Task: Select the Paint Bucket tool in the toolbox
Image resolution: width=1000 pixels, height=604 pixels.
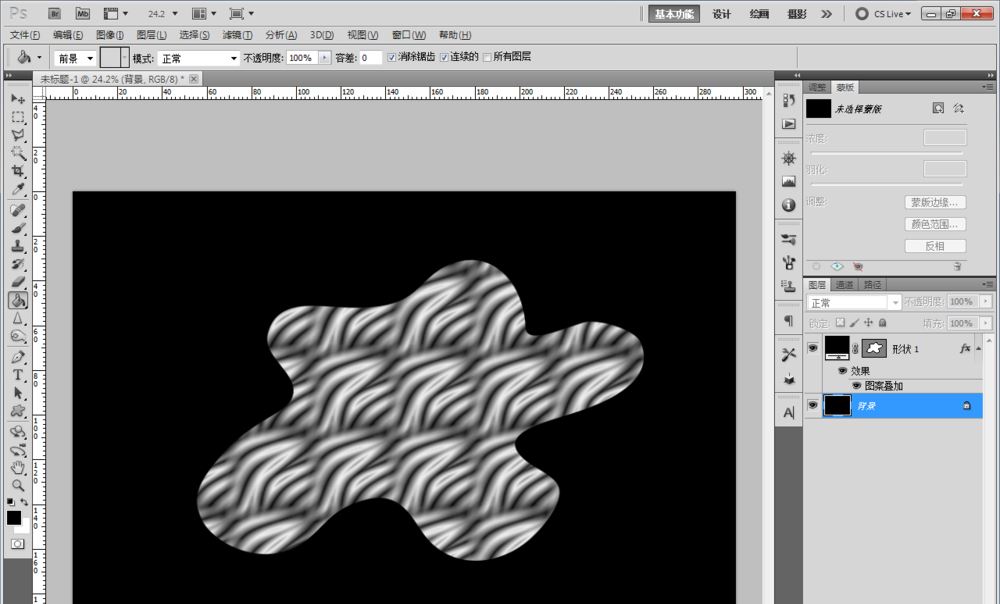Action: 18,300
